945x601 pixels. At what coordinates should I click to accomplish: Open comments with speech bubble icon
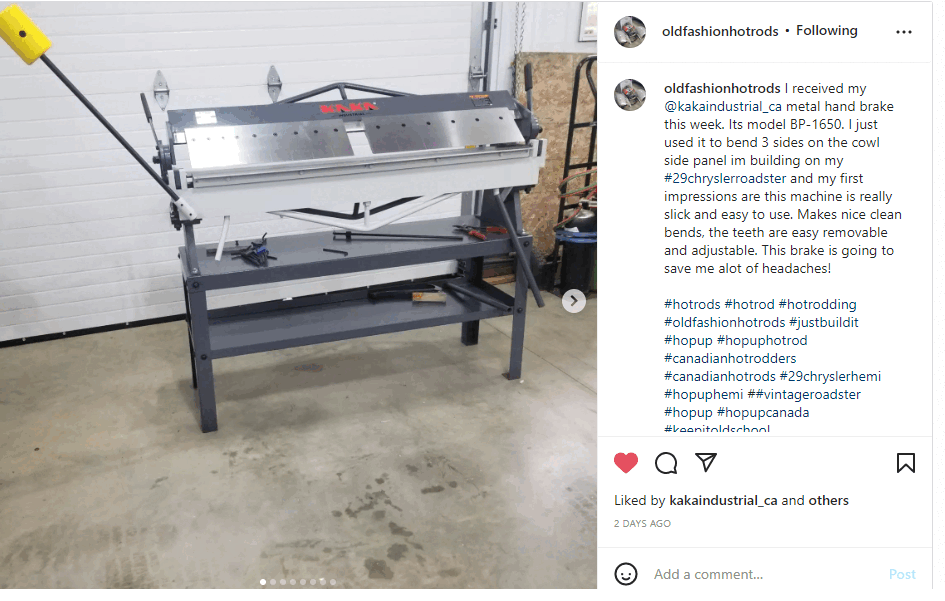tap(666, 463)
